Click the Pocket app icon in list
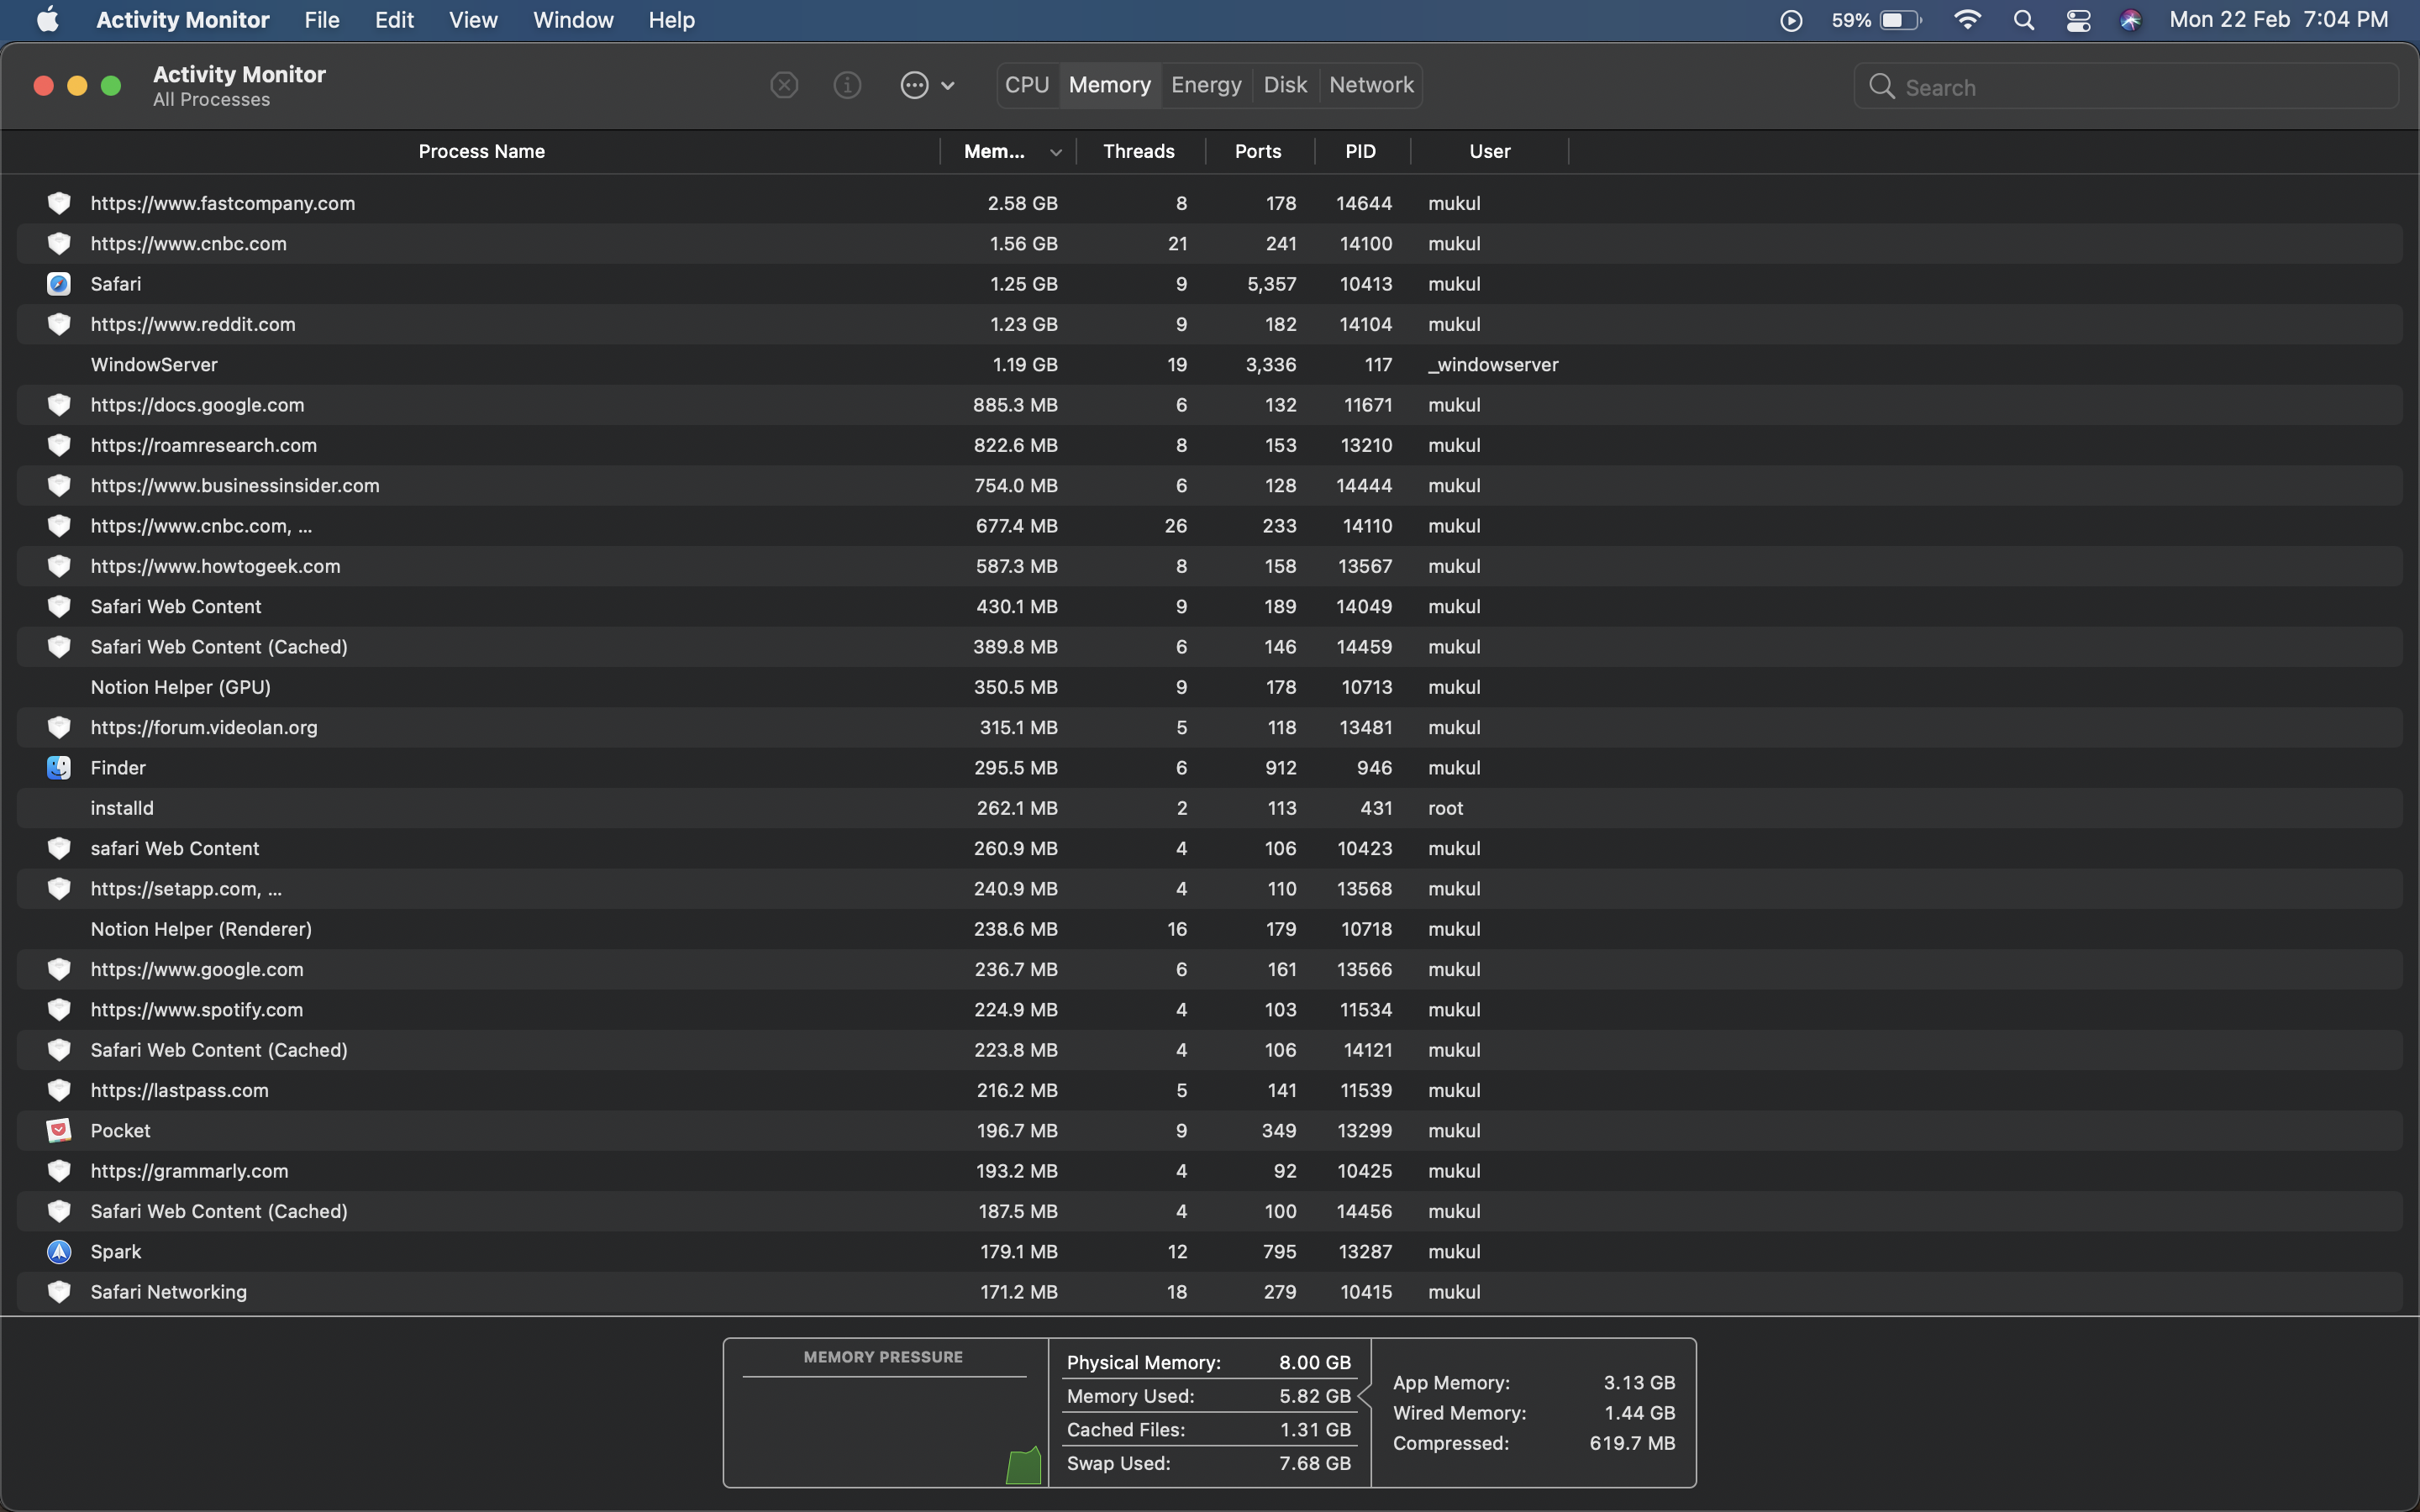The width and height of the screenshot is (2420, 1512). (x=59, y=1131)
